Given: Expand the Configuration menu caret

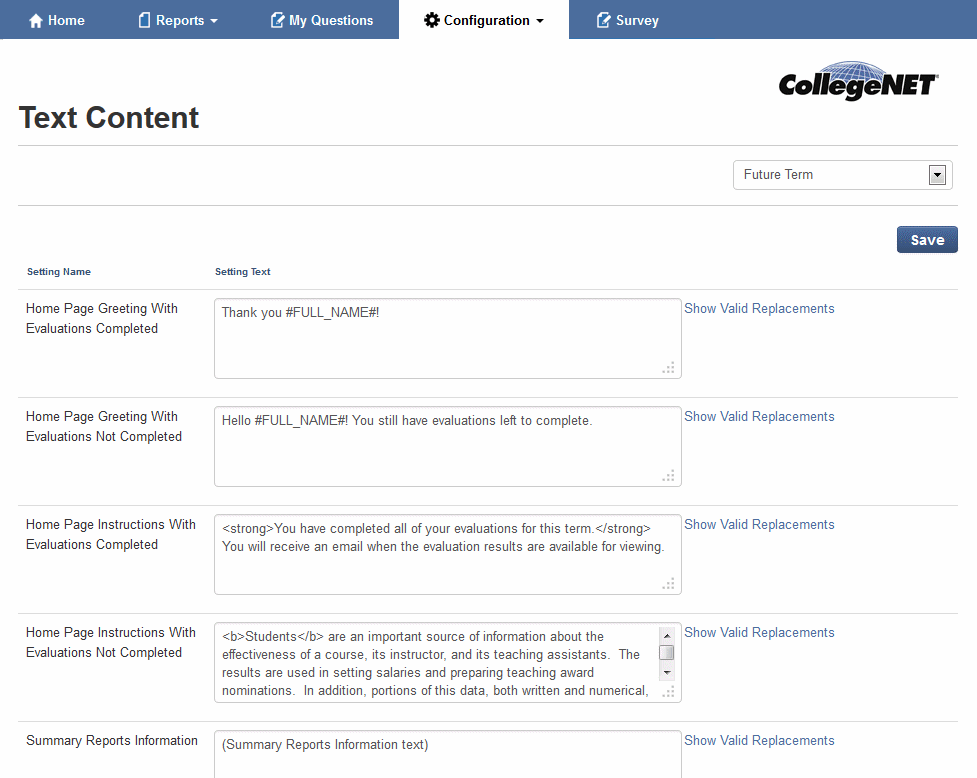Looking at the screenshot, I should (x=540, y=22).
